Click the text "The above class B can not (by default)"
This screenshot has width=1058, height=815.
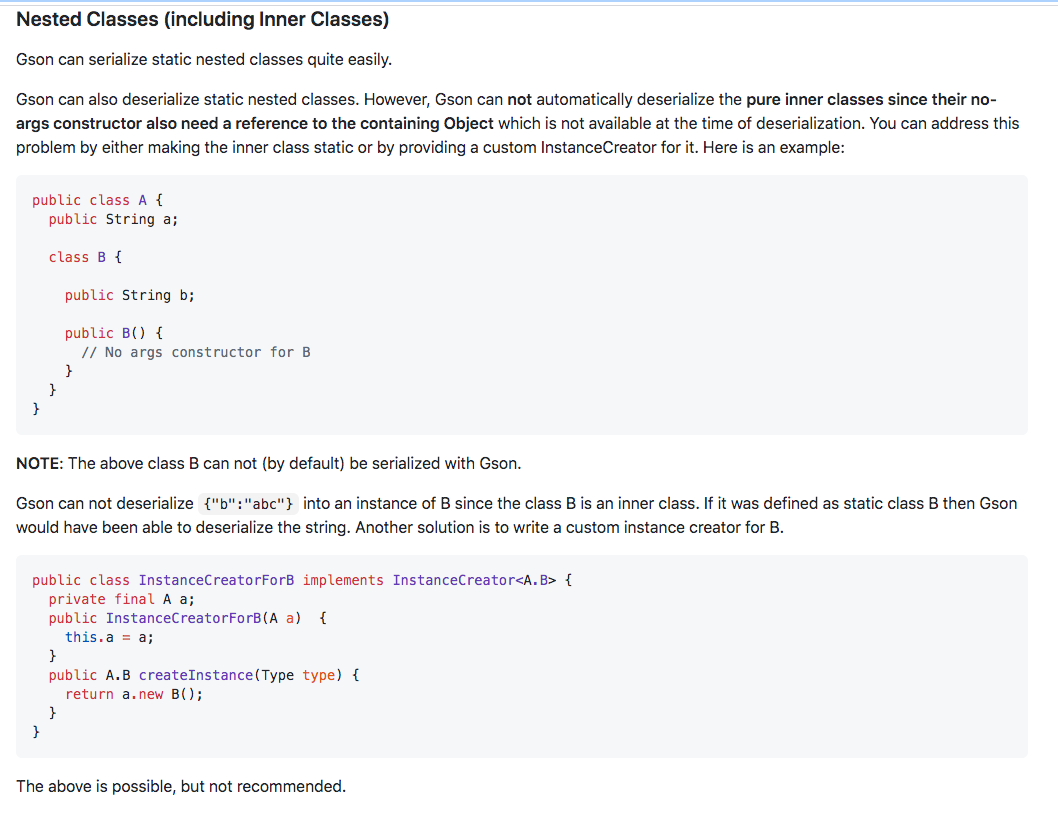pyautogui.click(x=206, y=463)
